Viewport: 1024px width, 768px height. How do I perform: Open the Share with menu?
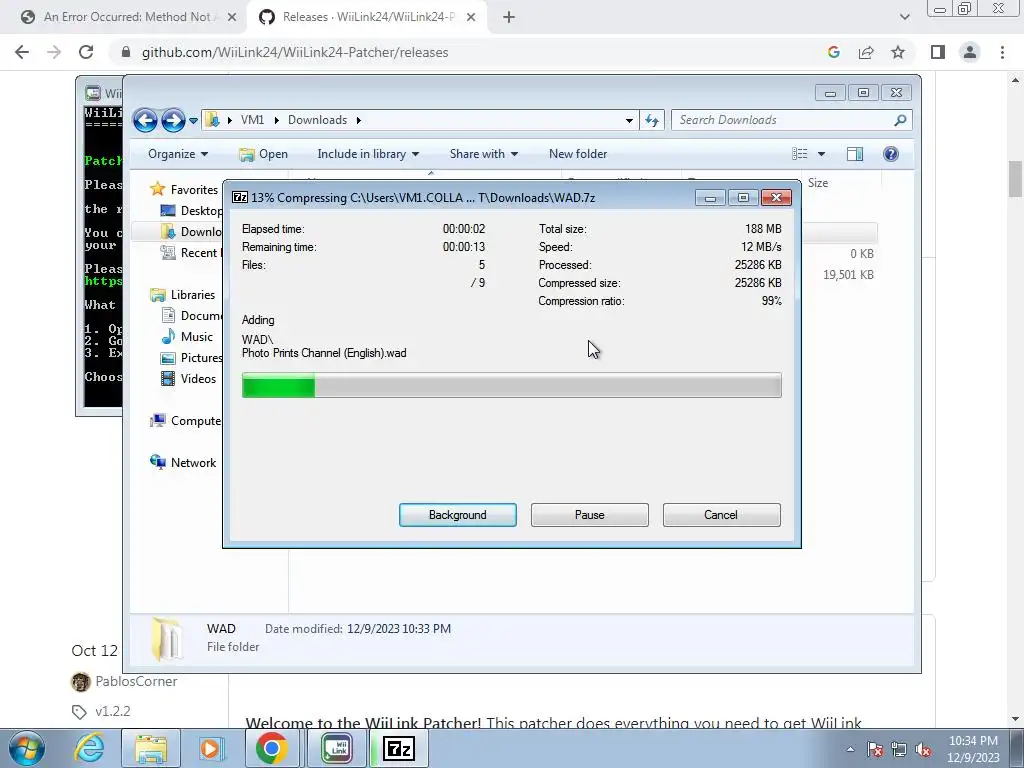483,154
